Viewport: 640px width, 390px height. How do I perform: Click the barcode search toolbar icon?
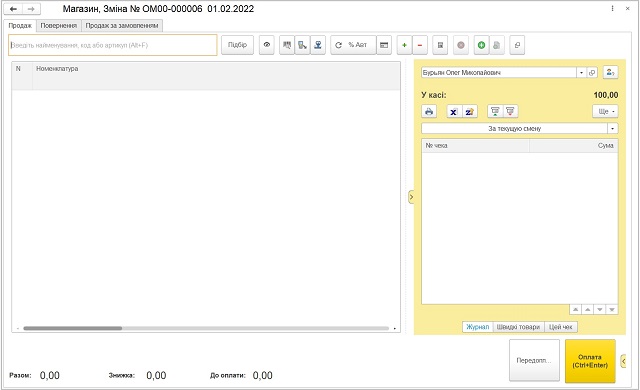(287, 45)
